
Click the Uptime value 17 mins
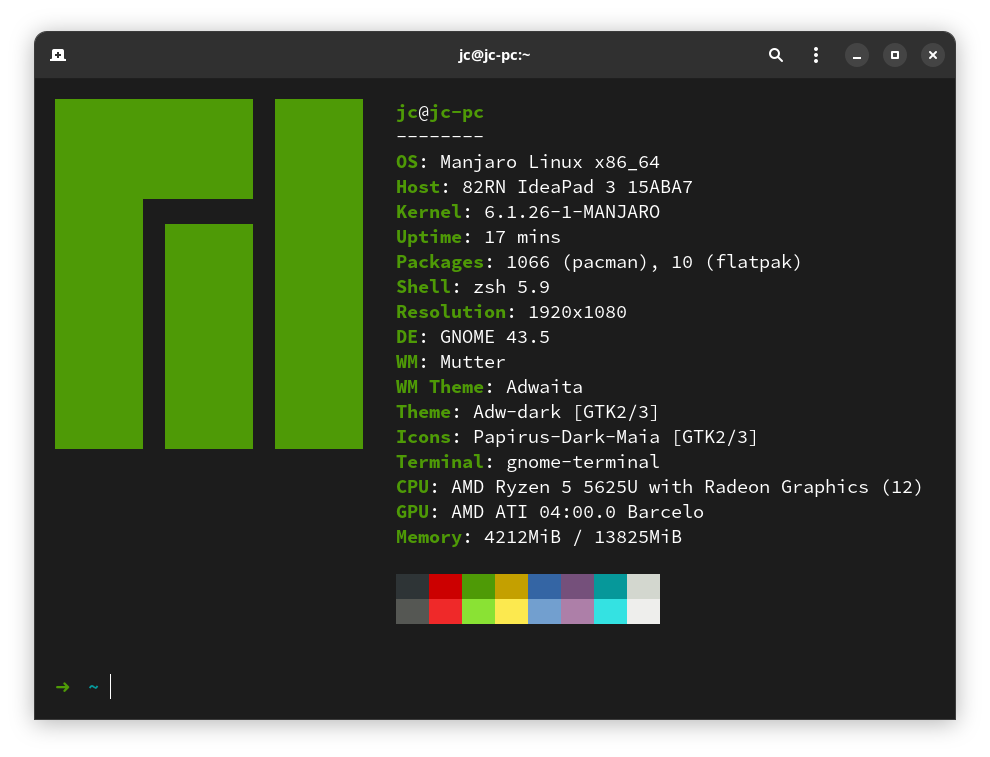coord(522,237)
